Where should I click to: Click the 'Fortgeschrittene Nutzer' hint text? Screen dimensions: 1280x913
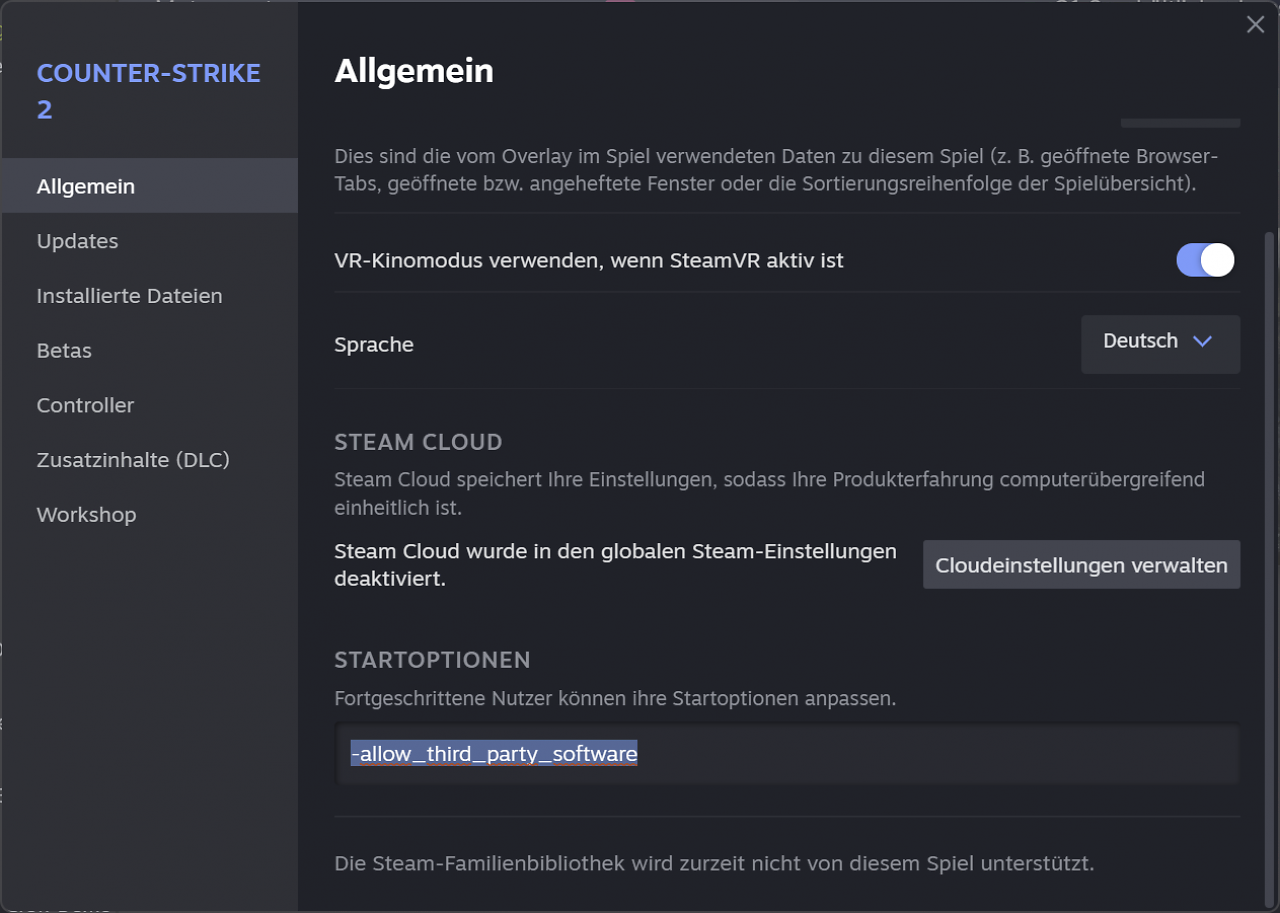click(x=615, y=698)
